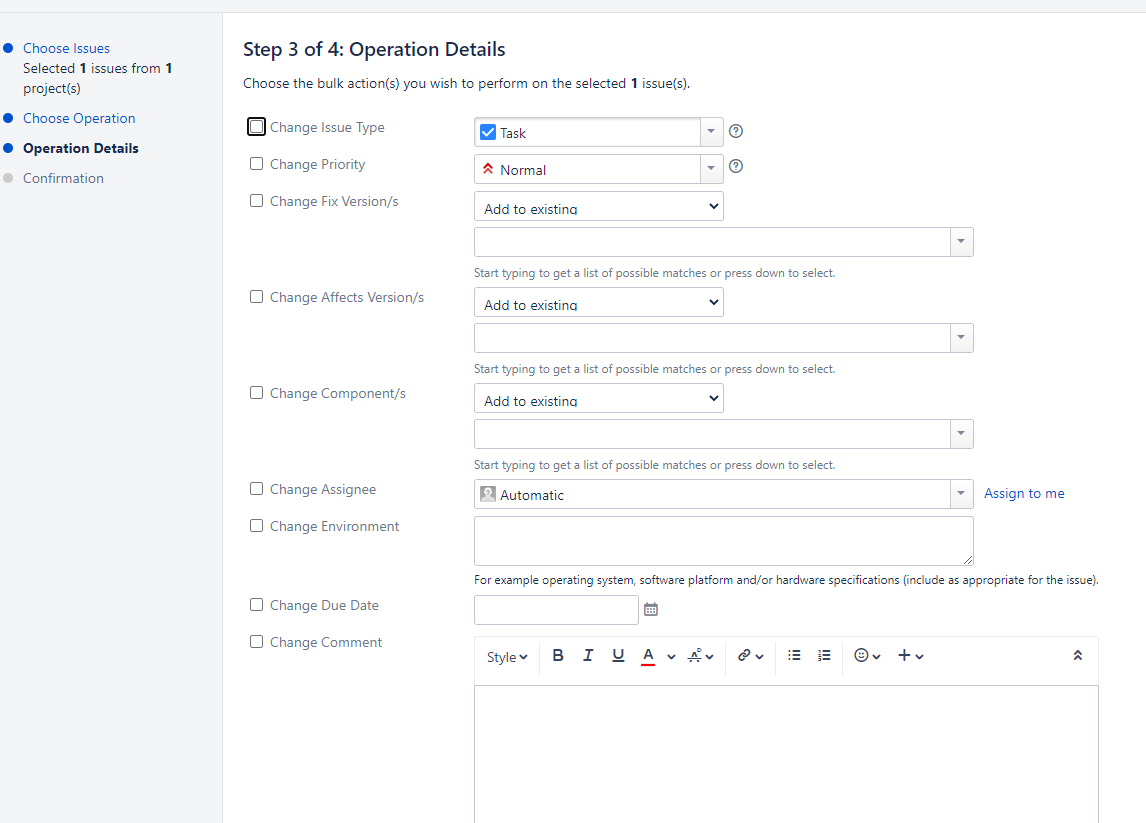
Task: Create a bulleted list in the comment
Action: tap(794, 655)
